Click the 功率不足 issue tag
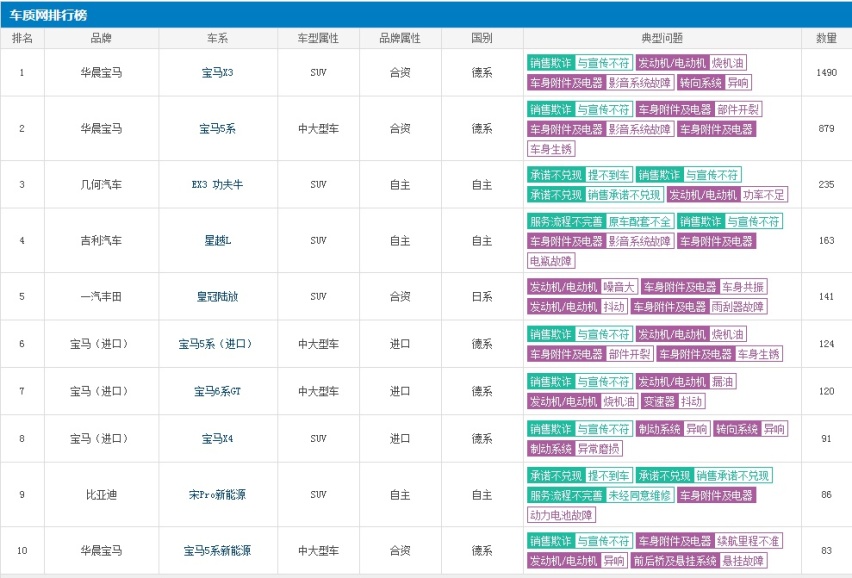Viewport: 852px width, 578px height. pyautogui.click(x=763, y=194)
